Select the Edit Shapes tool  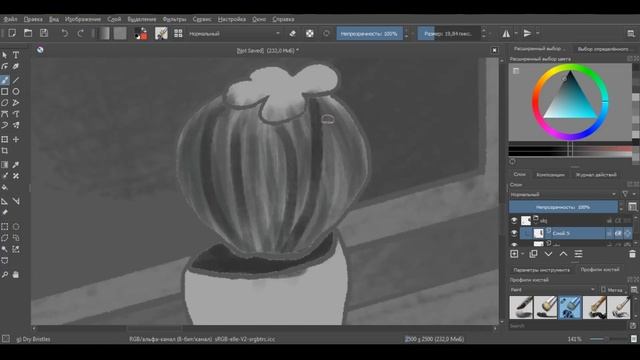[x=4, y=66]
